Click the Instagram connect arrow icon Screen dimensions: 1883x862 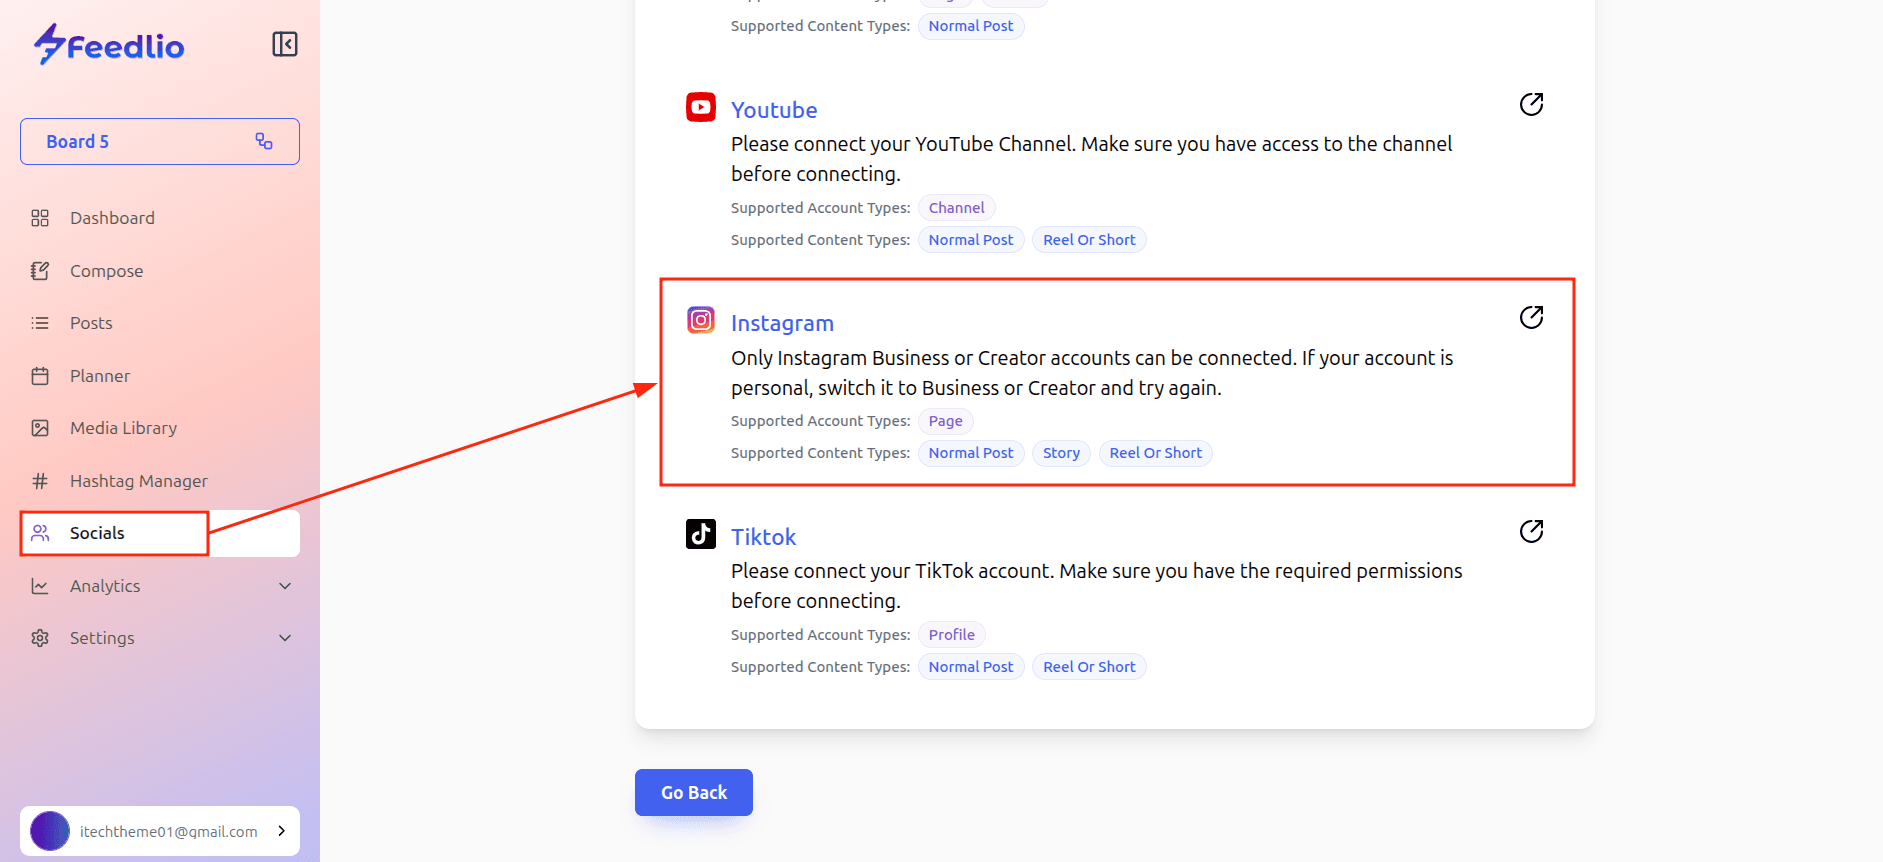click(x=1531, y=318)
